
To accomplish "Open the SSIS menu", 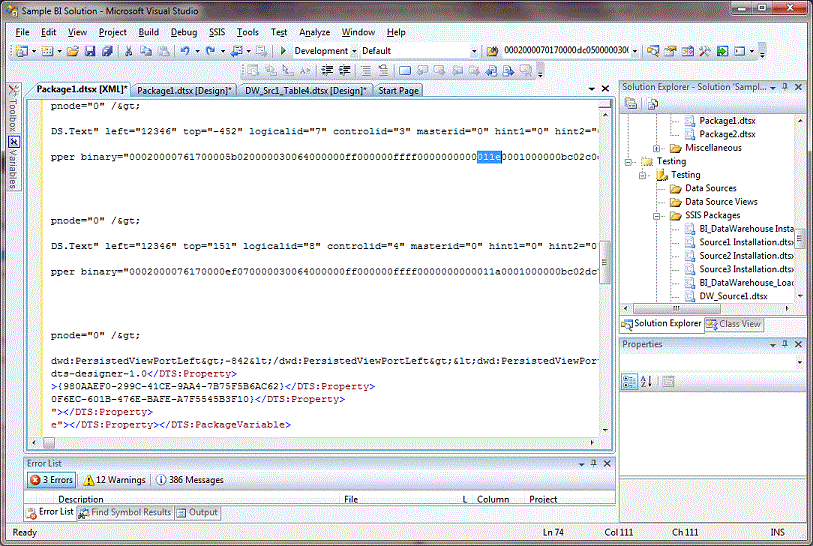I will pos(217,32).
